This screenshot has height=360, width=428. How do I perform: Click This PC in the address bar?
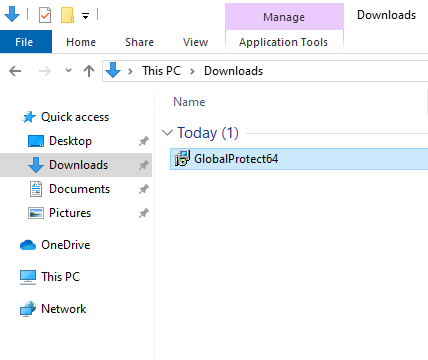161,71
